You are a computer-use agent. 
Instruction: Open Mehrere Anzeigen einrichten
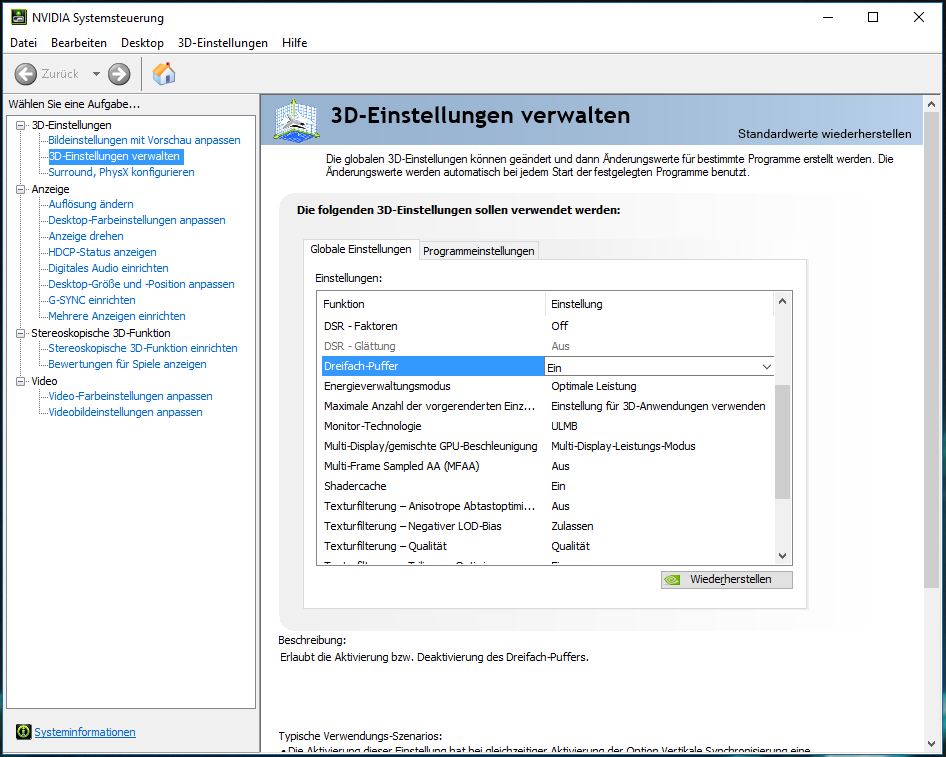[116, 316]
